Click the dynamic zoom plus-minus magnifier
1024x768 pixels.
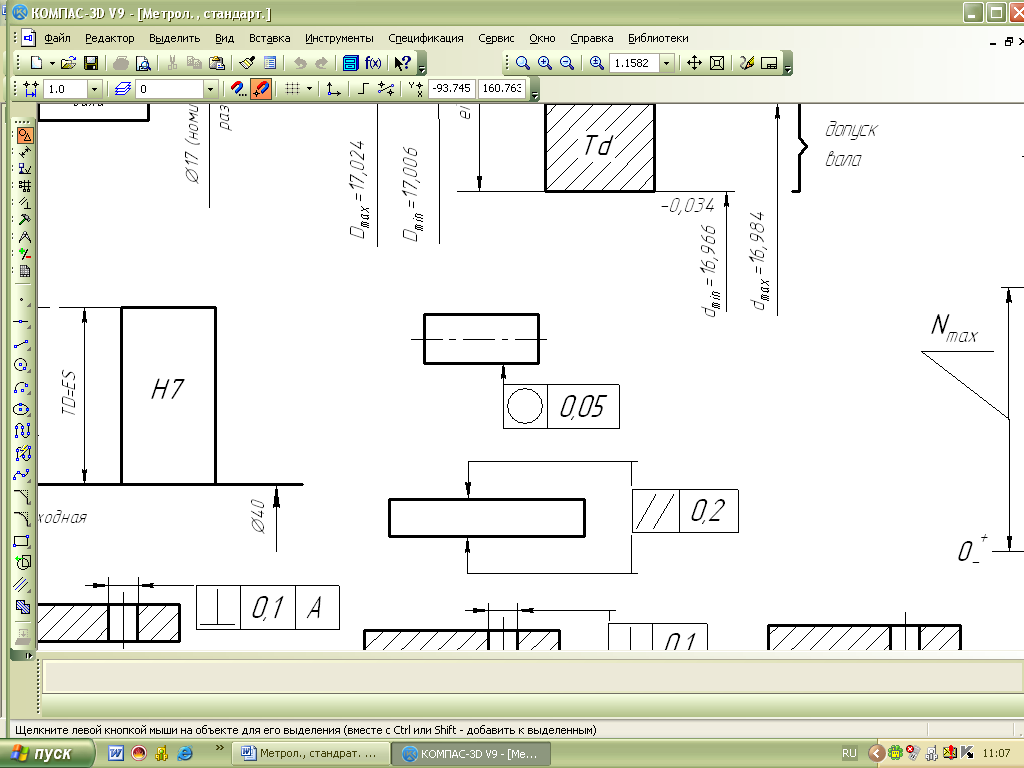coord(596,63)
